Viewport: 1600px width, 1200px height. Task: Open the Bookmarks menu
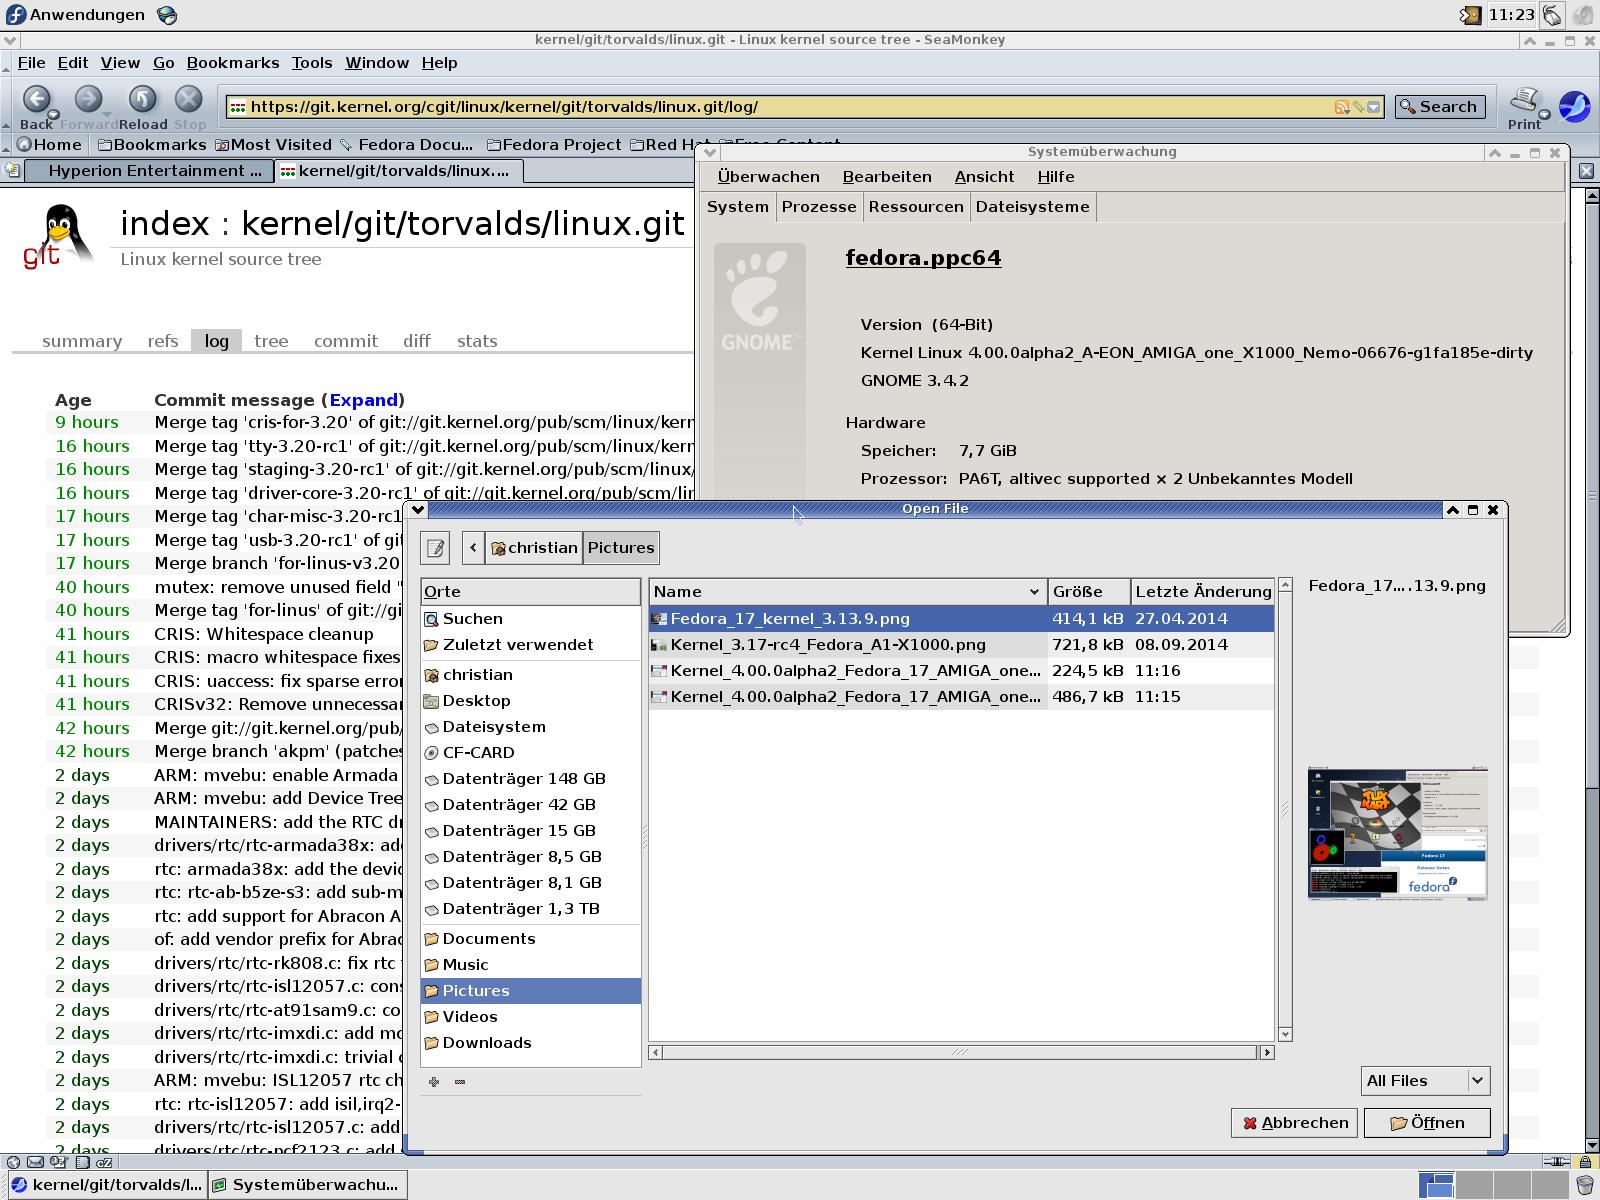point(232,63)
